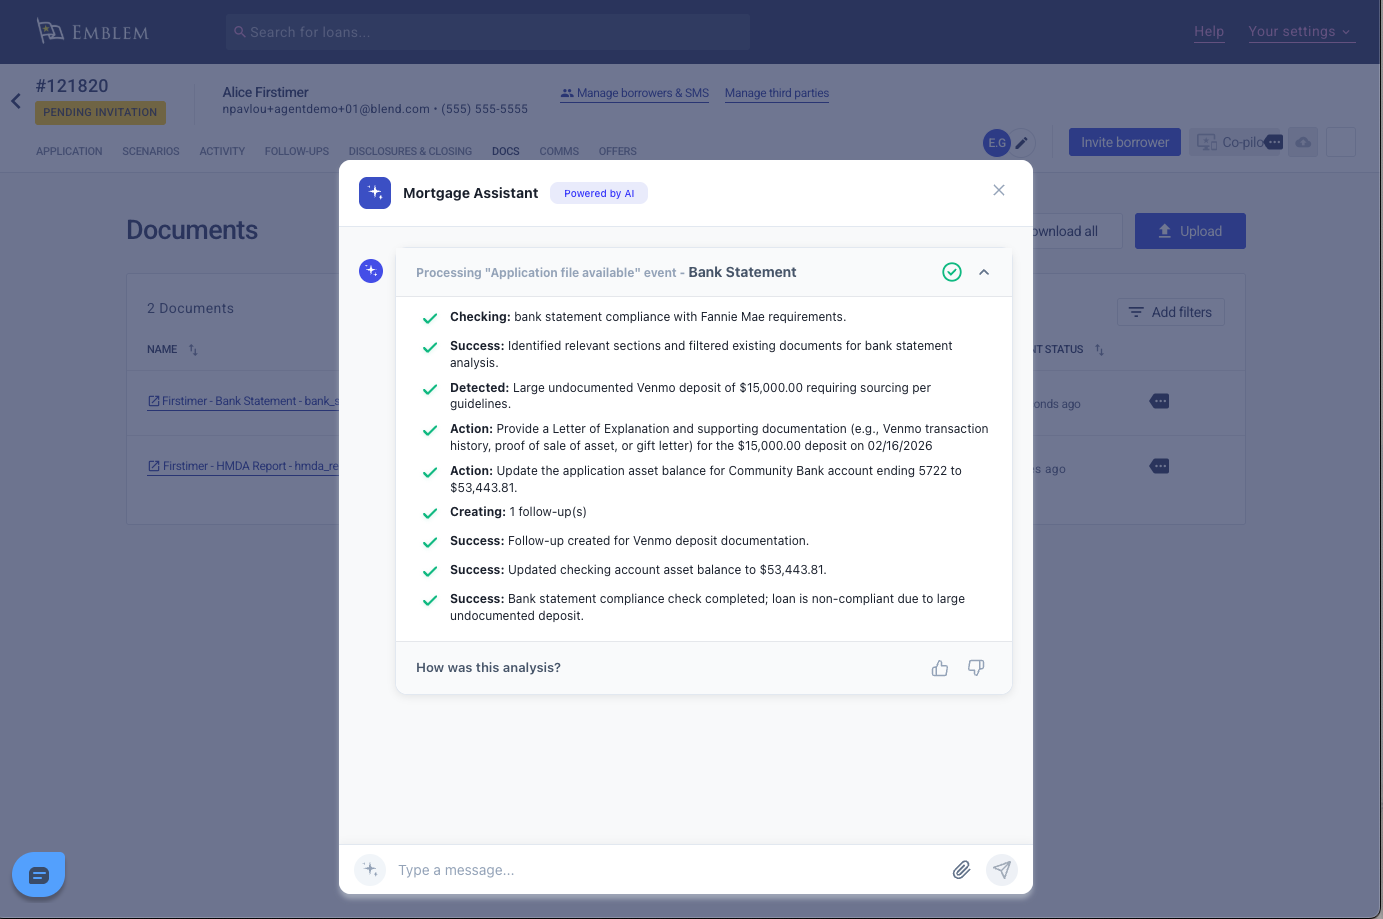Click the Help link
This screenshot has width=1383, height=919.
(1209, 32)
